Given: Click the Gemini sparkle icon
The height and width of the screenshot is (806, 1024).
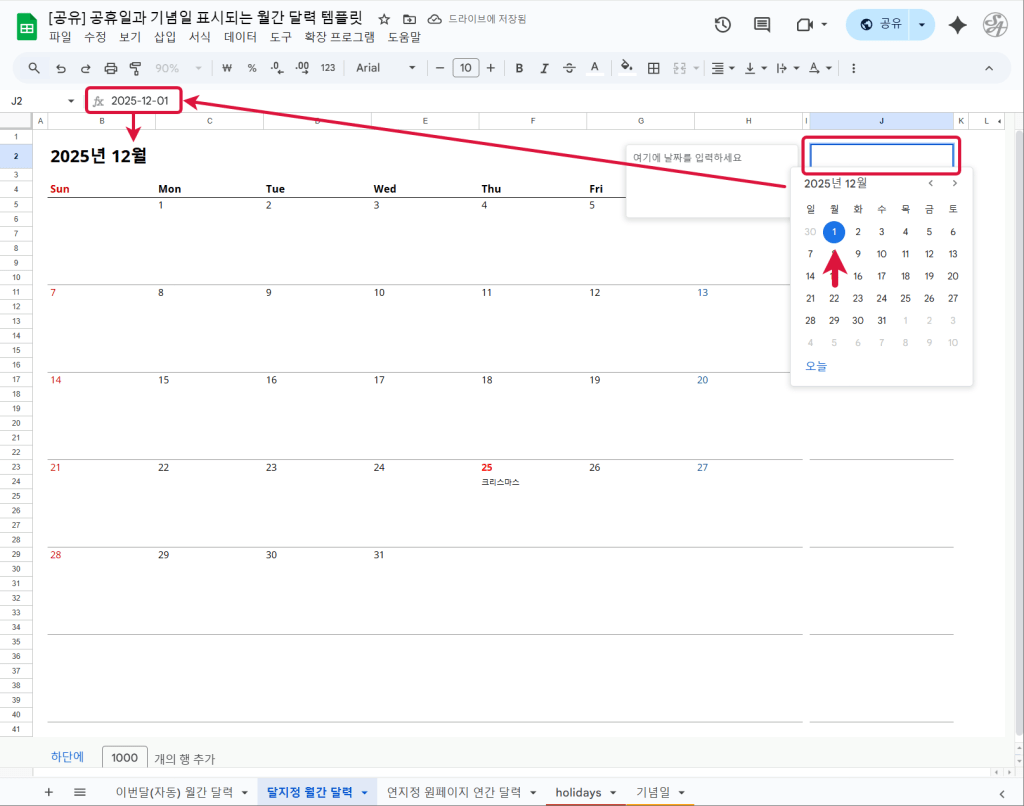Looking at the screenshot, I should click(957, 25).
